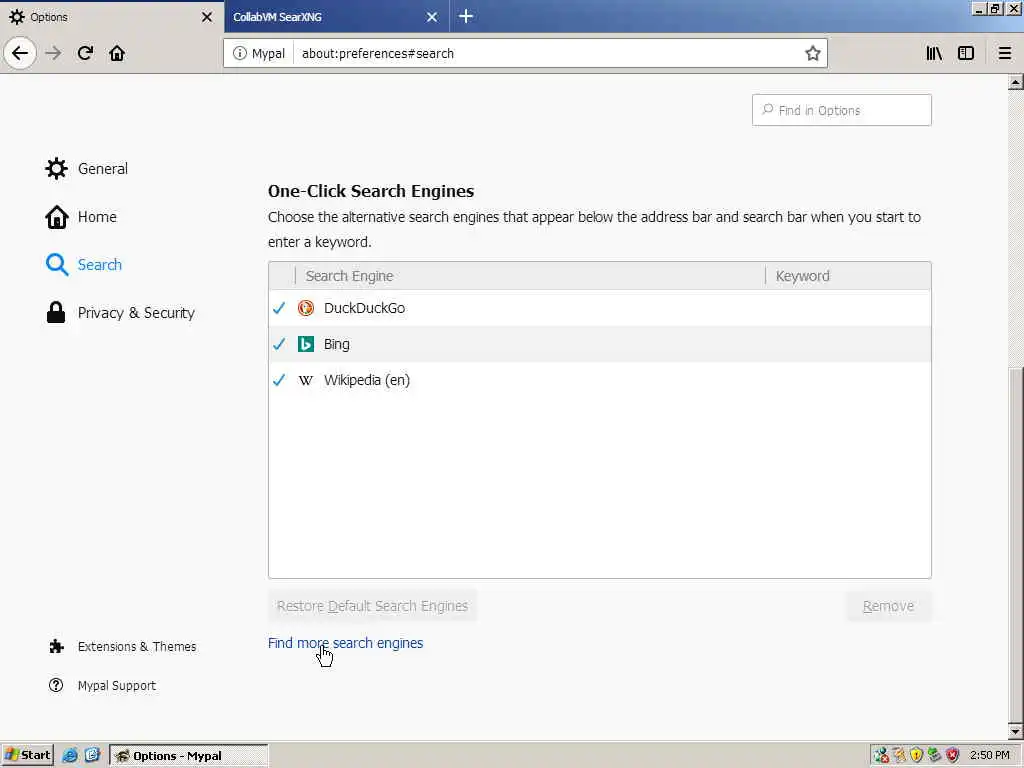The width and height of the screenshot is (1024, 768).
Task: Open a new tab with plus button
Action: coord(466,16)
